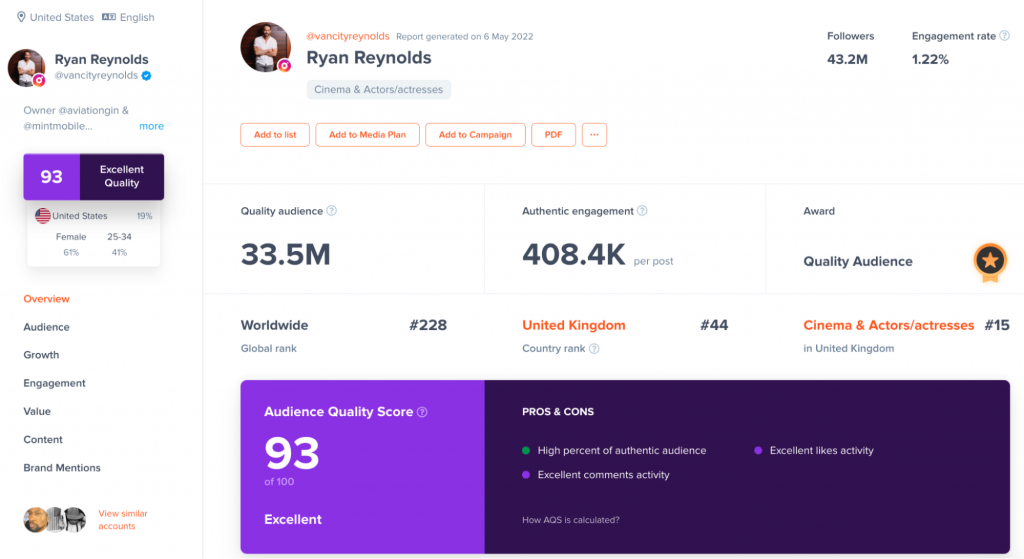The height and width of the screenshot is (559, 1024).
Task: Click the #228 worldwide rank value
Action: 428,325
